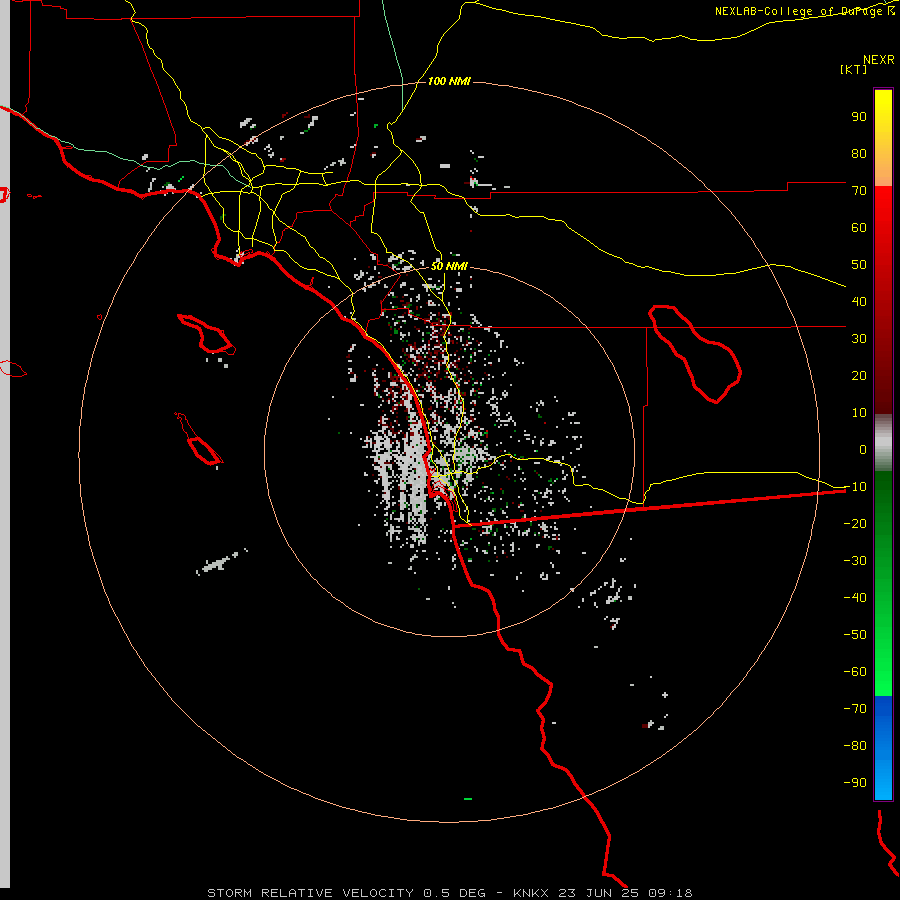Click the 60 scale value
Viewport: 900px width, 900px height.
tap(859, 228)
